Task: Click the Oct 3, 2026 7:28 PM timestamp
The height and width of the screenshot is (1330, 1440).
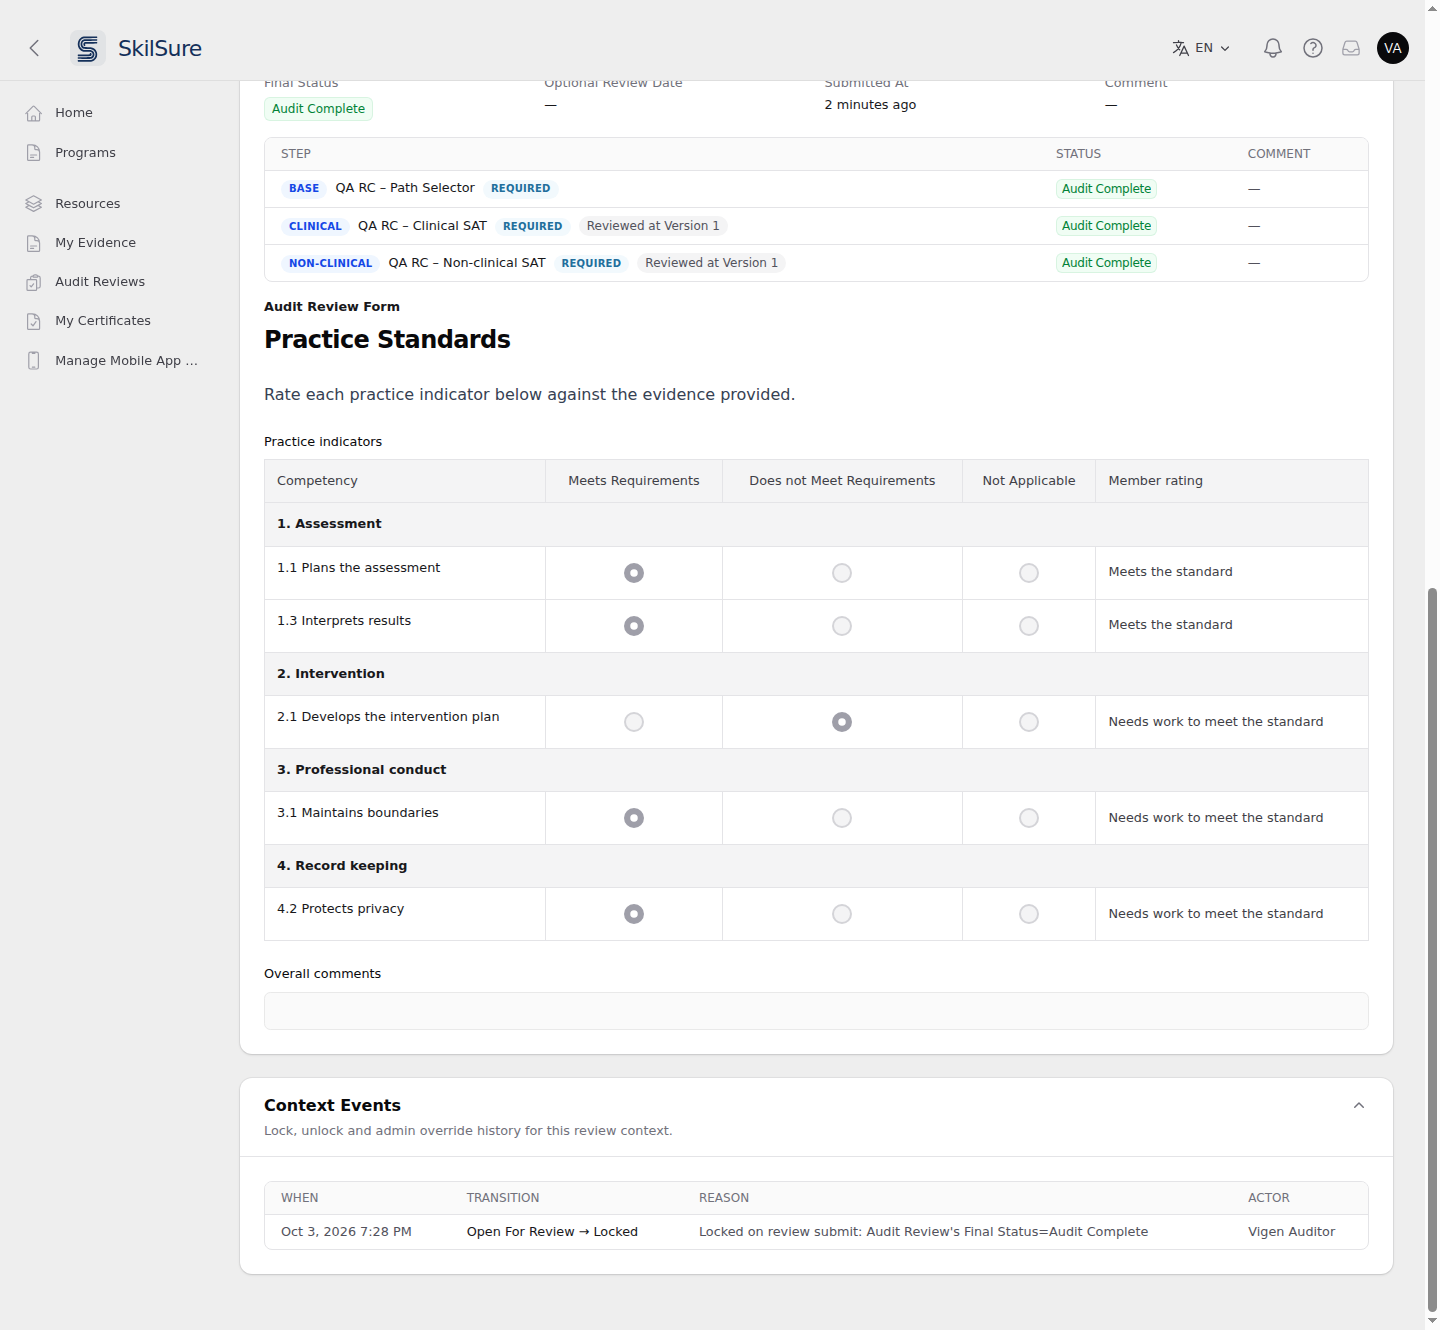Action: pyautogui.click(x=346, y=1232)
